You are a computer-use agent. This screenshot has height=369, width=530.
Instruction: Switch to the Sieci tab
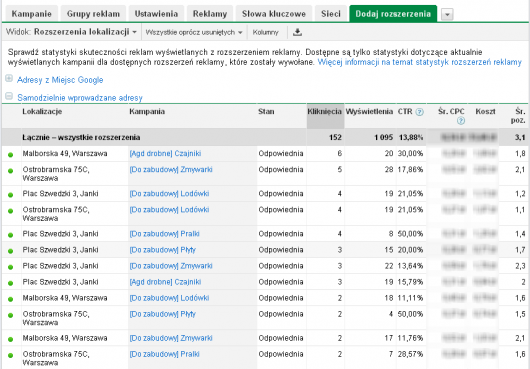331,14
